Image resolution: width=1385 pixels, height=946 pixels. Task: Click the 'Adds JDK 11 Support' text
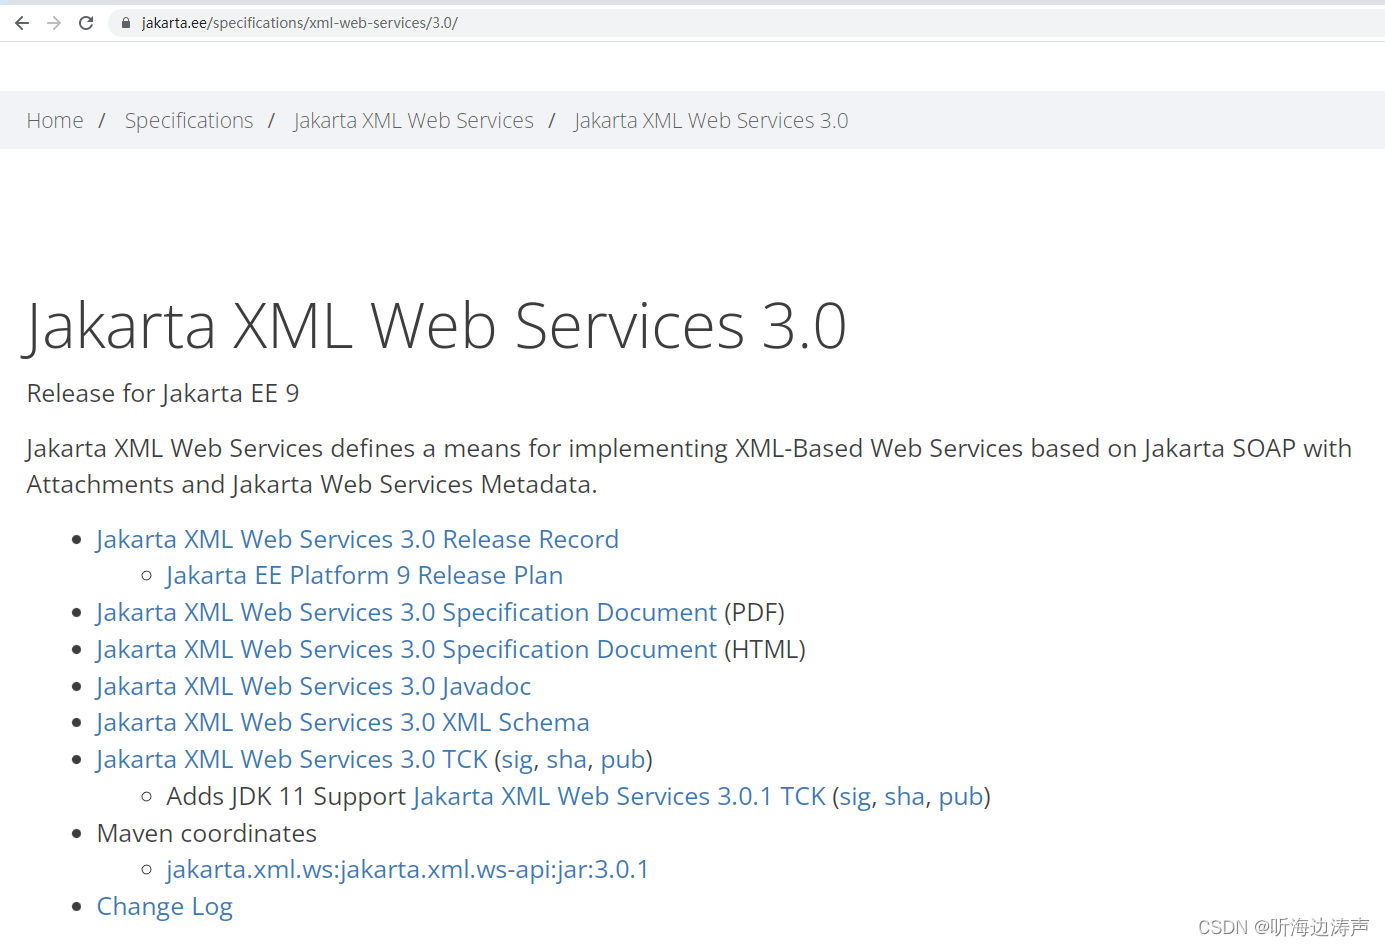(286, 797)
